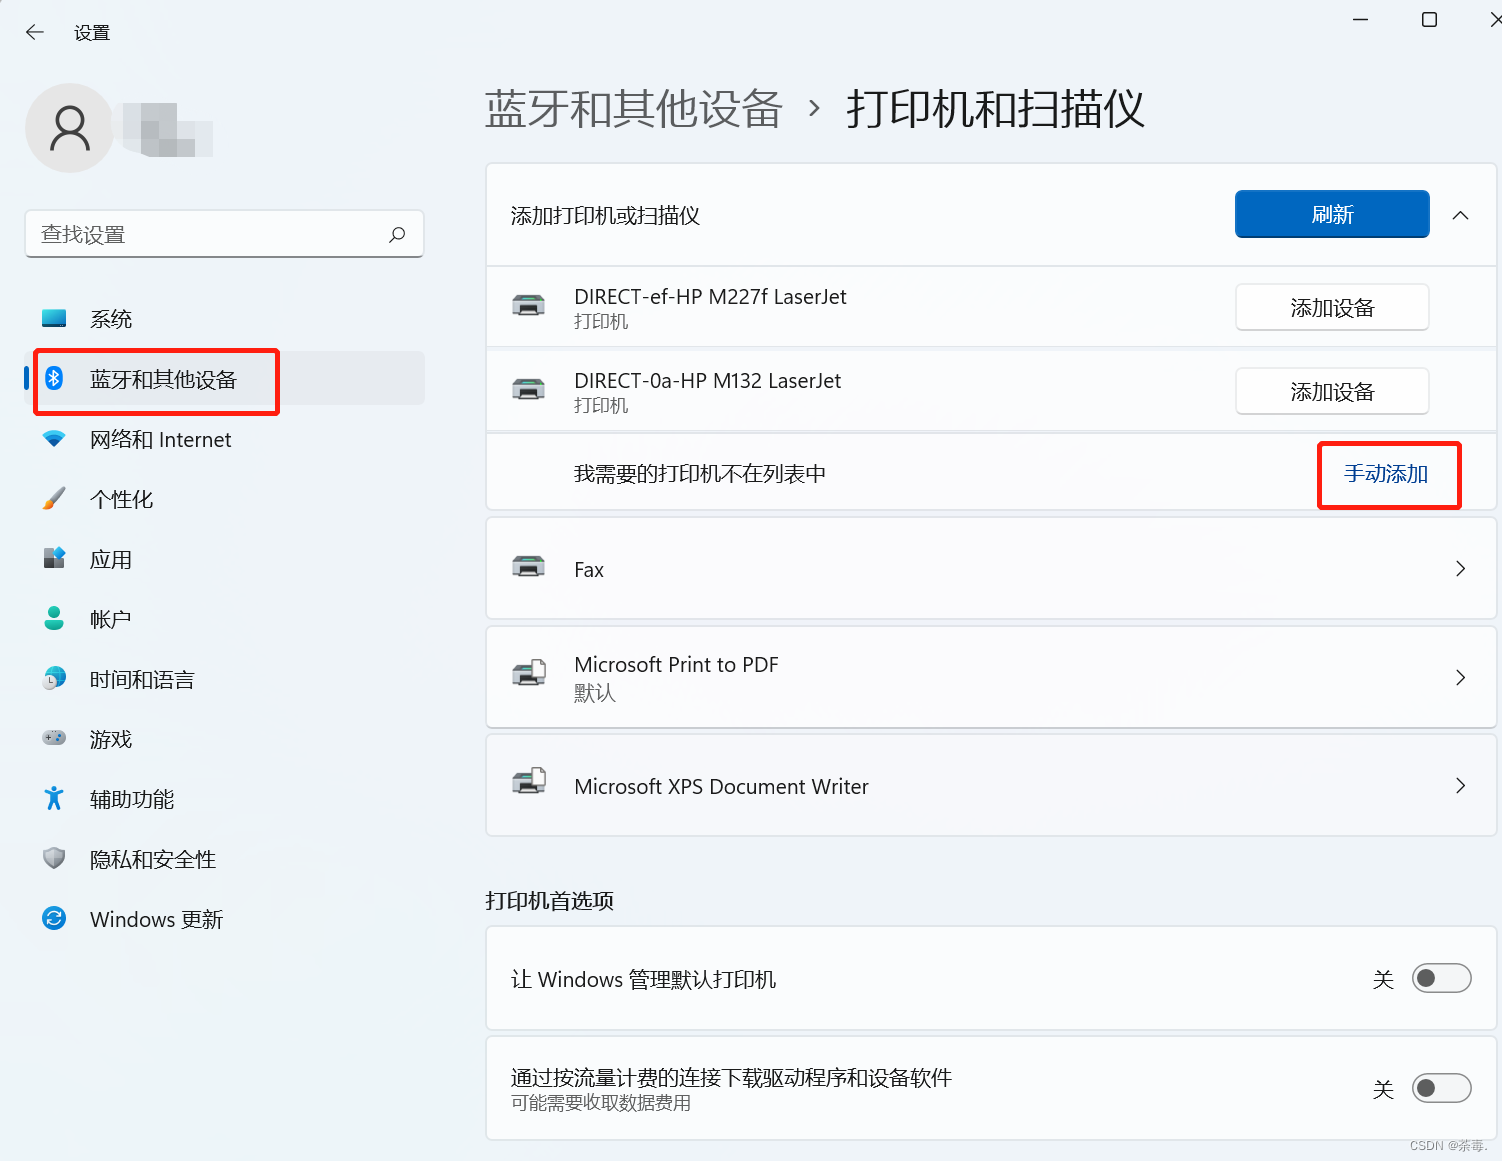The image size is (1502, 1161).
Task: Click the 打印机首选项 heading
Action: tap(549, 900)
